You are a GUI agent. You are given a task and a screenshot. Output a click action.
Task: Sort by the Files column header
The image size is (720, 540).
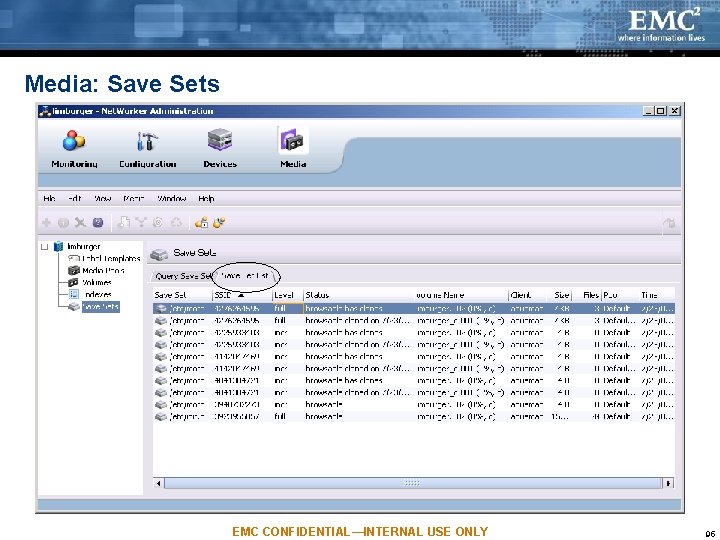(x=587, y=295)
